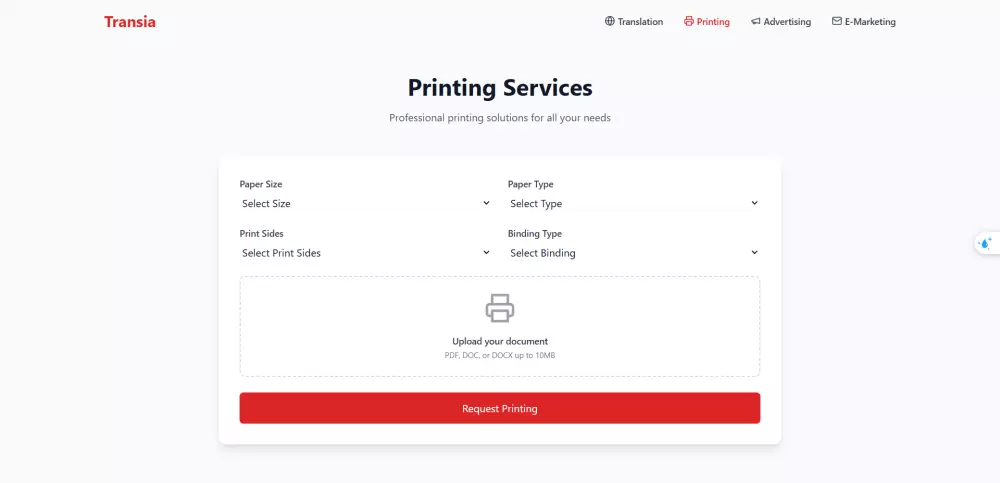
Task: Click the Binding Type chevron arrow
Action: tap(754, 252)
